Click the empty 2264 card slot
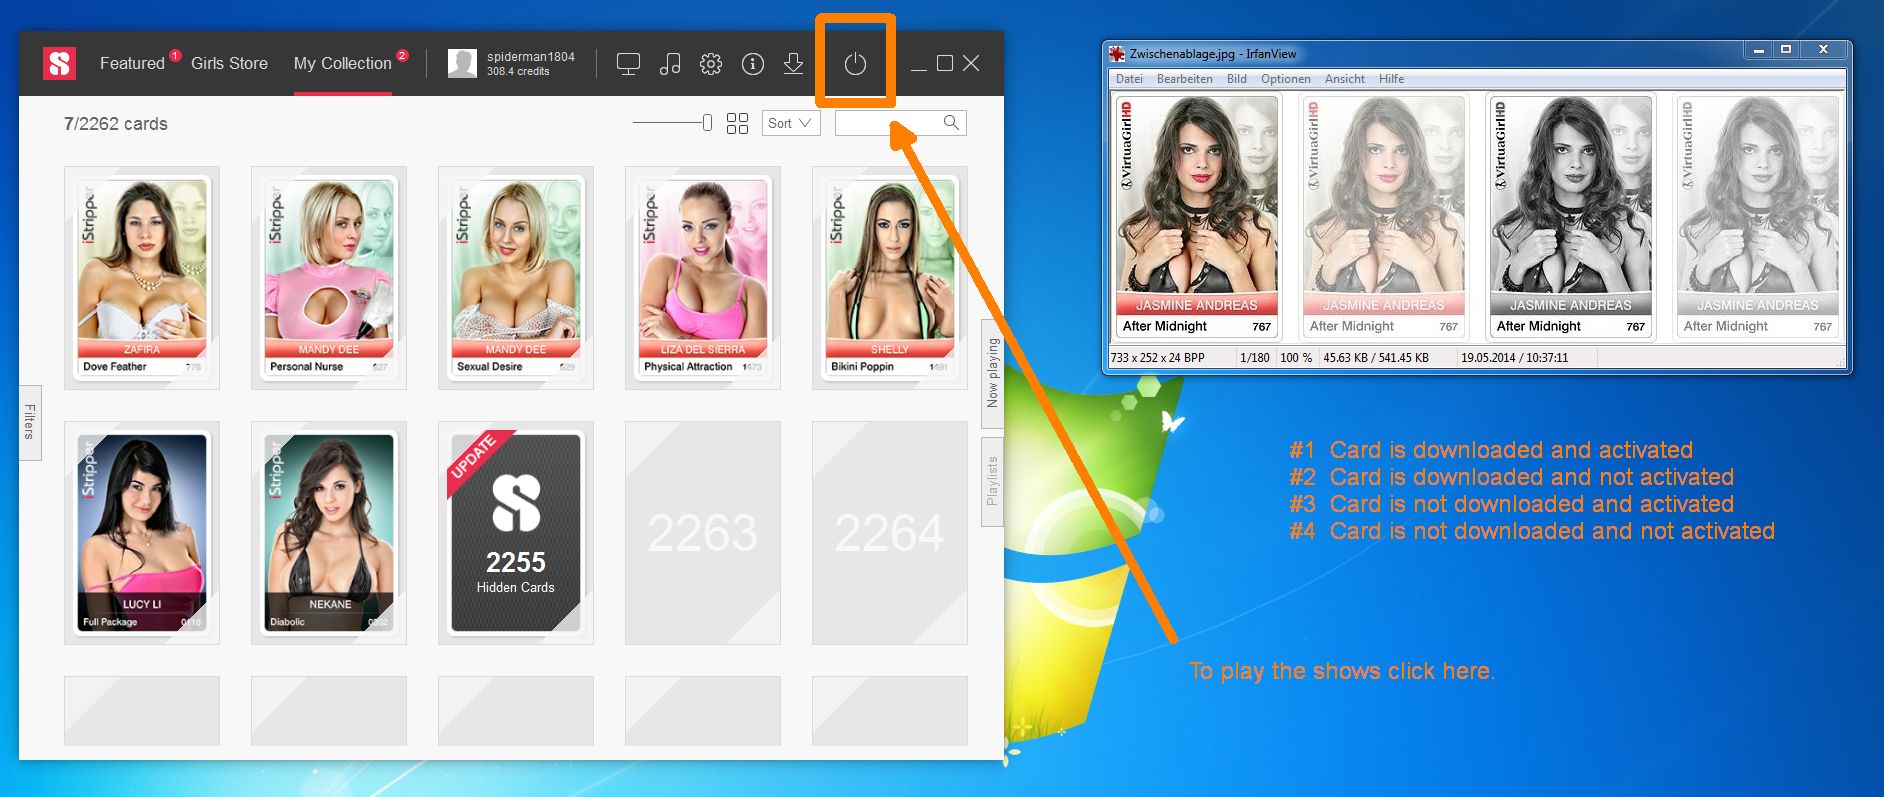The image size is (1884, 797). pyautogui.click(x=890, y=533)
